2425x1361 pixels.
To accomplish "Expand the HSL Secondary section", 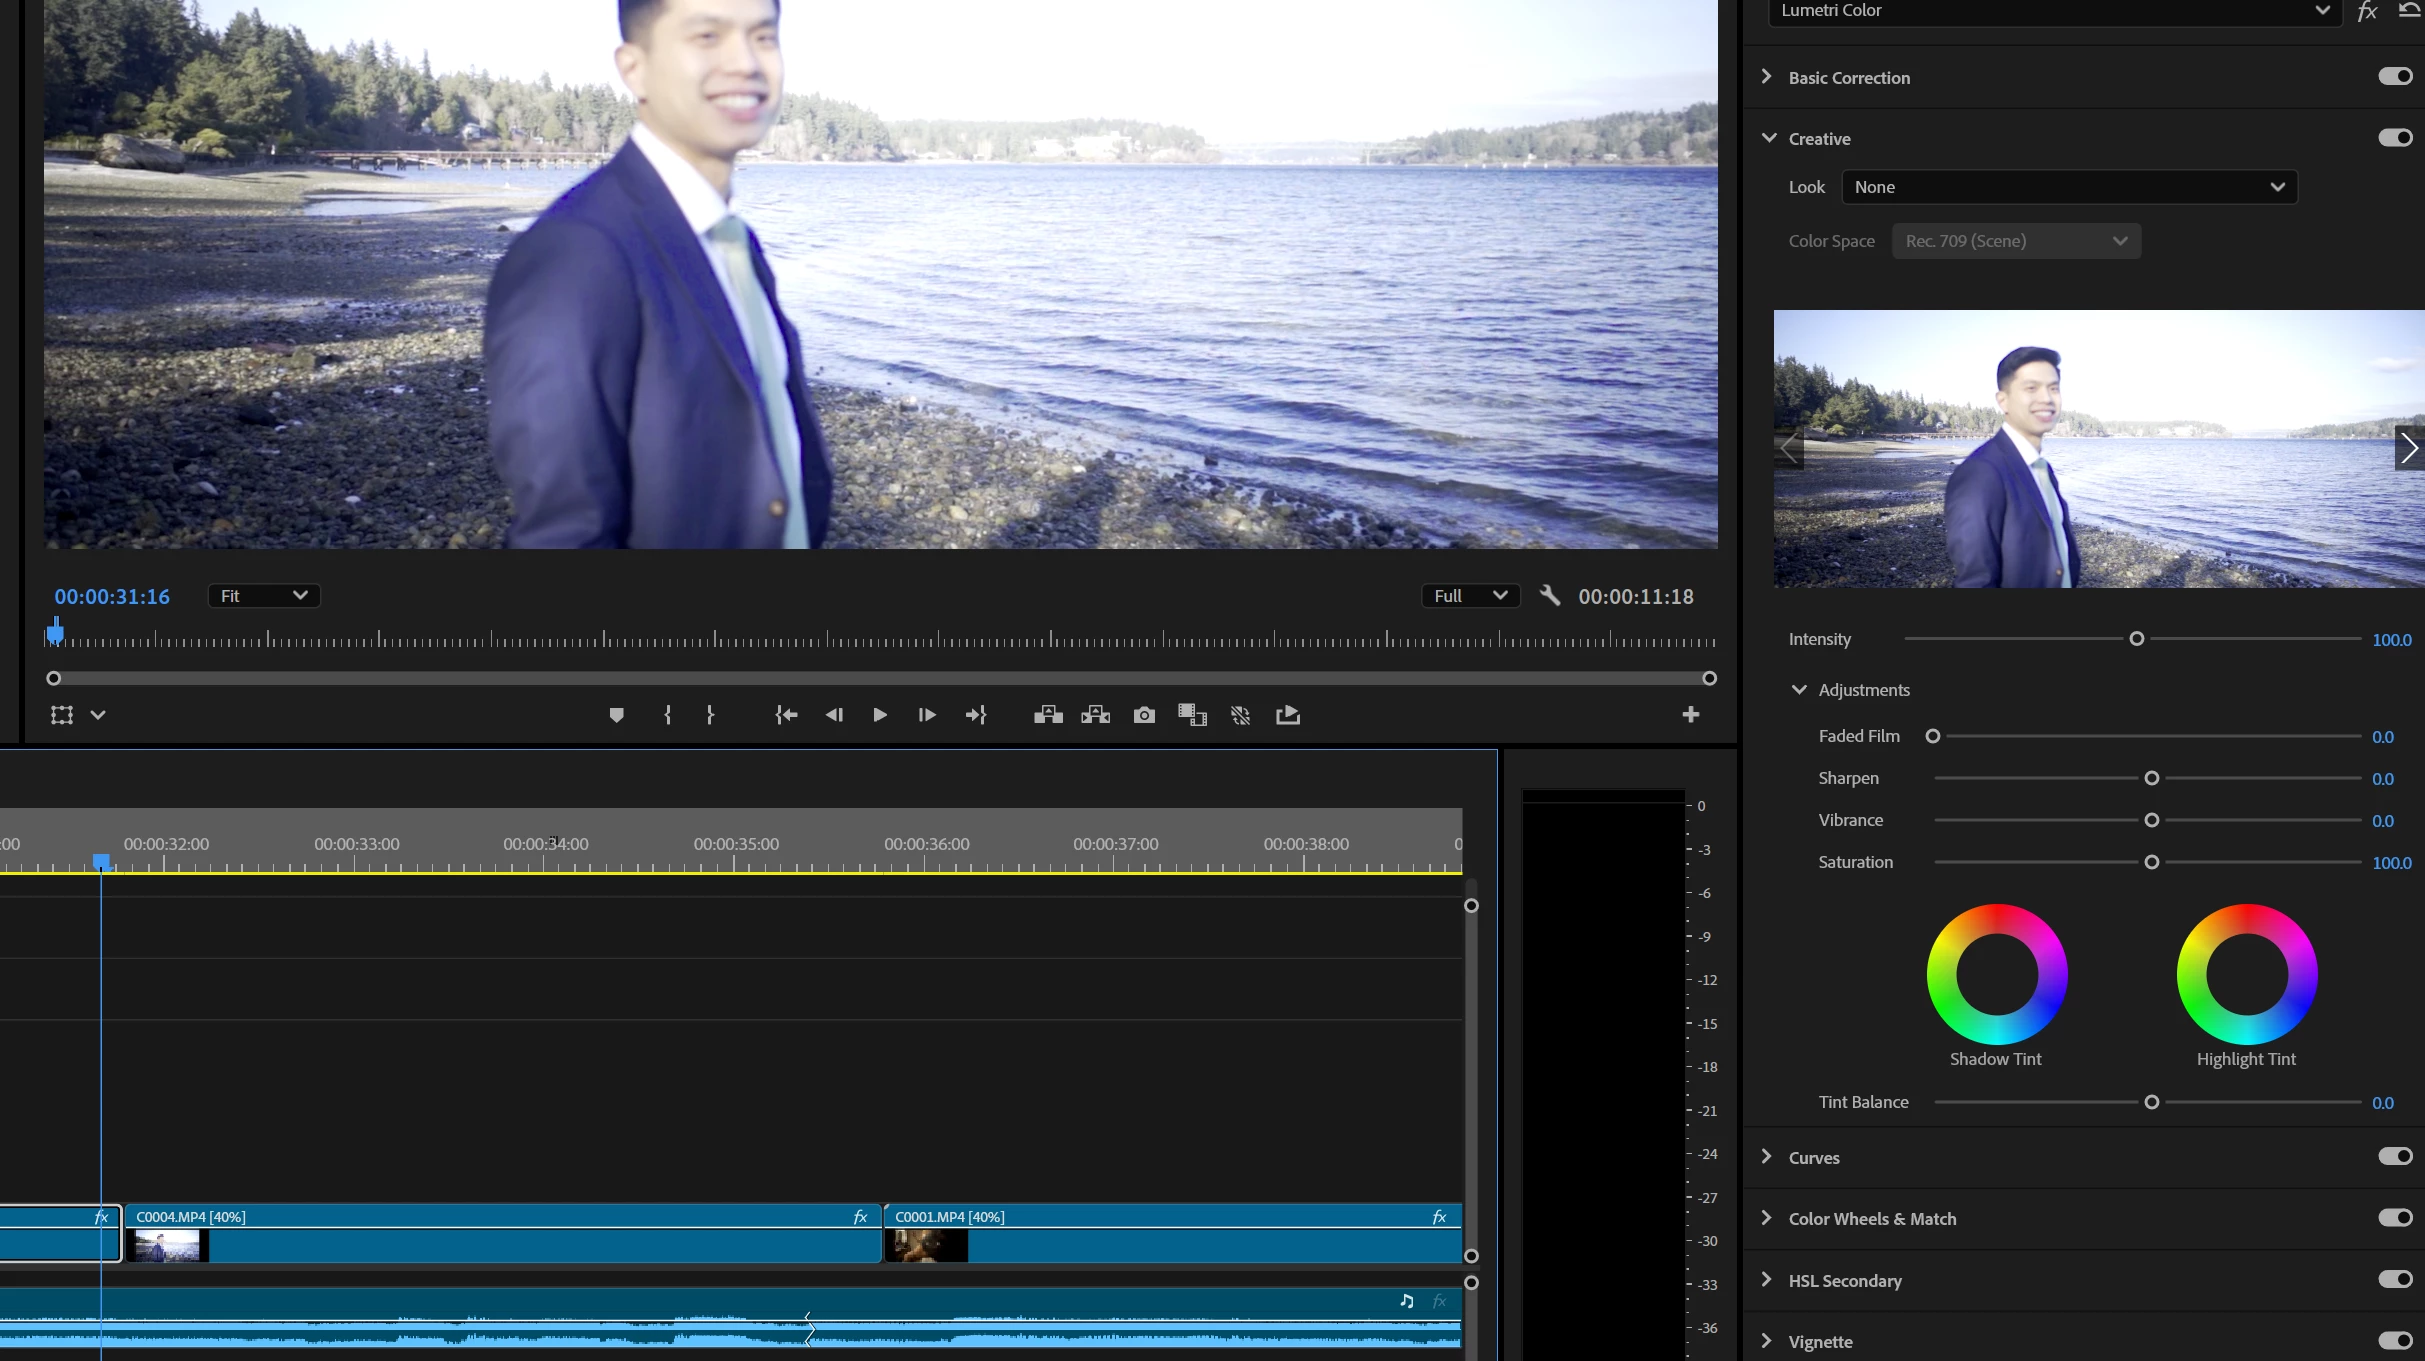I will [1767, 1280].
